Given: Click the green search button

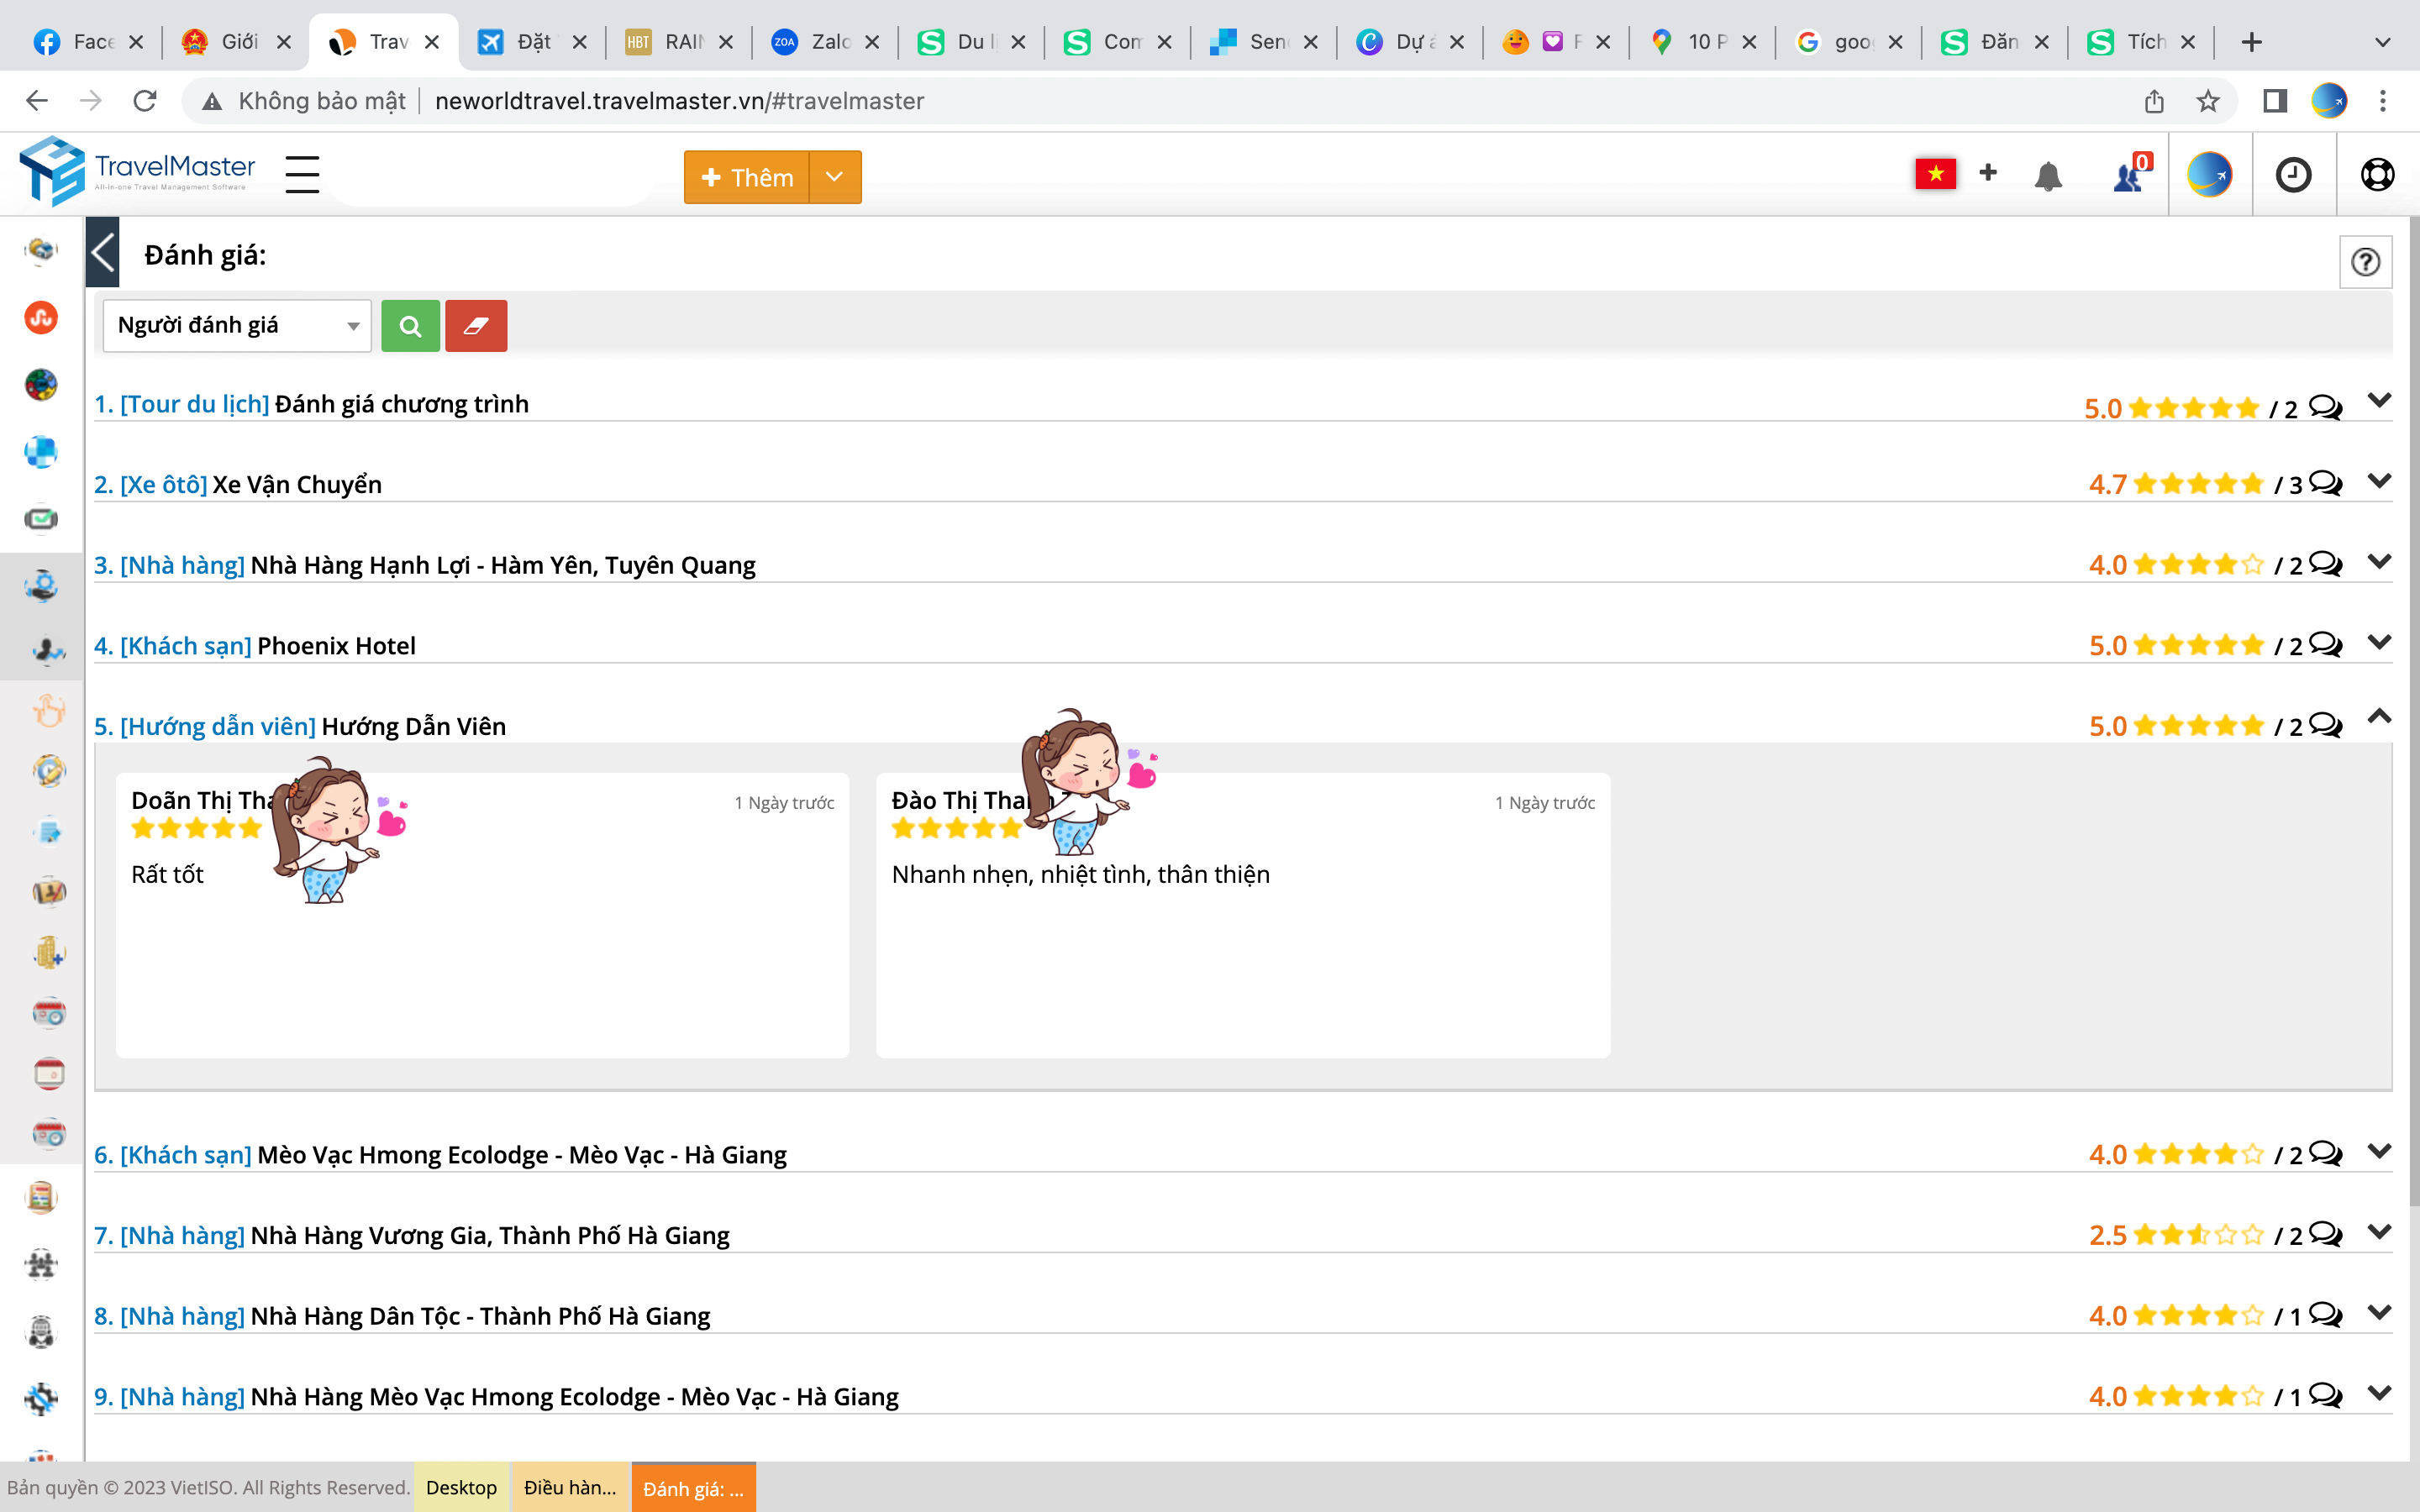Looking at the screenshot, I should pos(410,326).
